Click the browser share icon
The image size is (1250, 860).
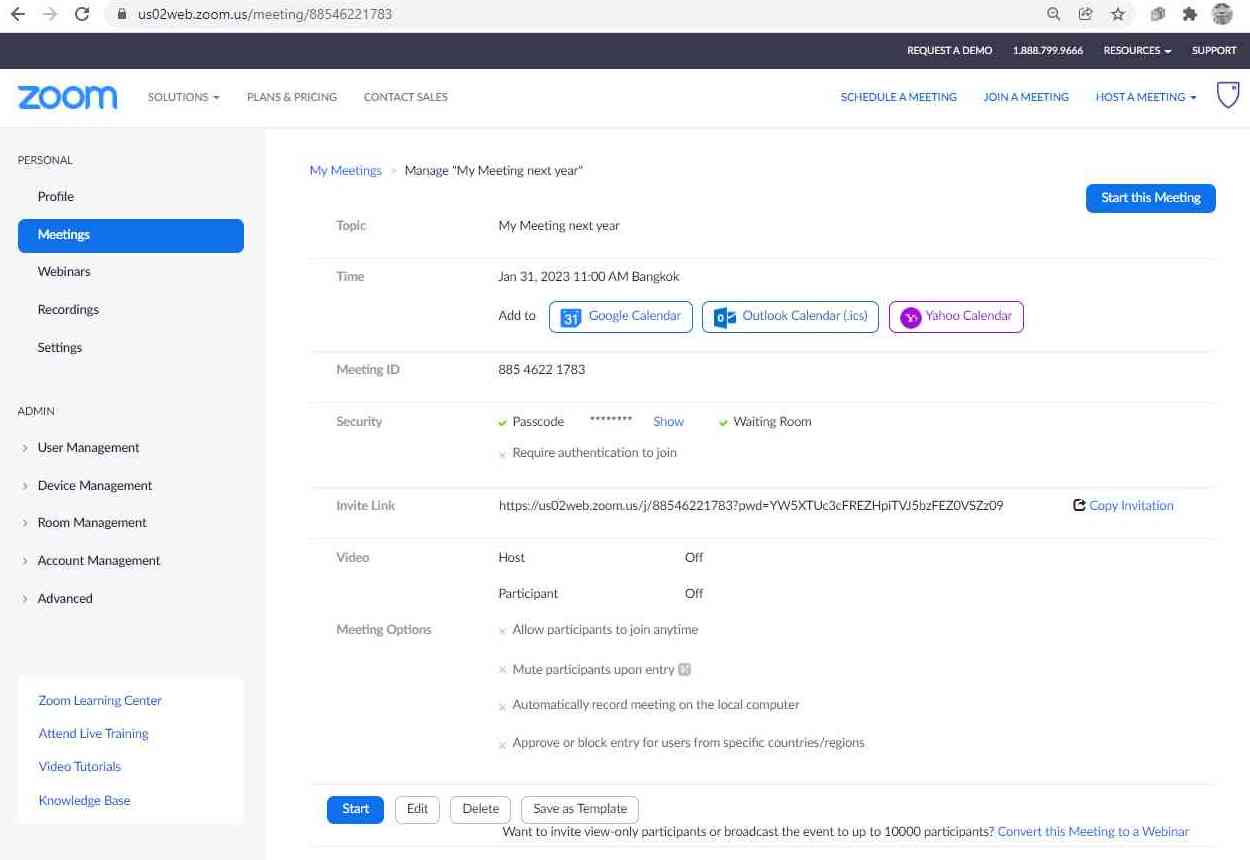point(1085,14)
